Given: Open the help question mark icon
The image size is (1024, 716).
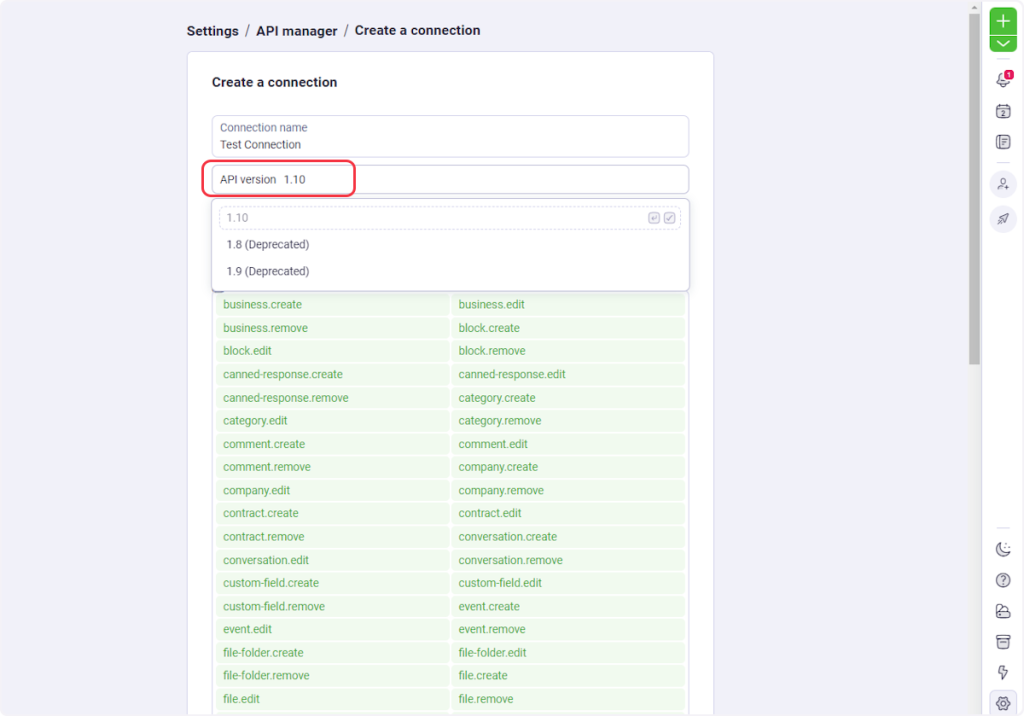Looking at the screenshot, I should (x=1003, y=580).
